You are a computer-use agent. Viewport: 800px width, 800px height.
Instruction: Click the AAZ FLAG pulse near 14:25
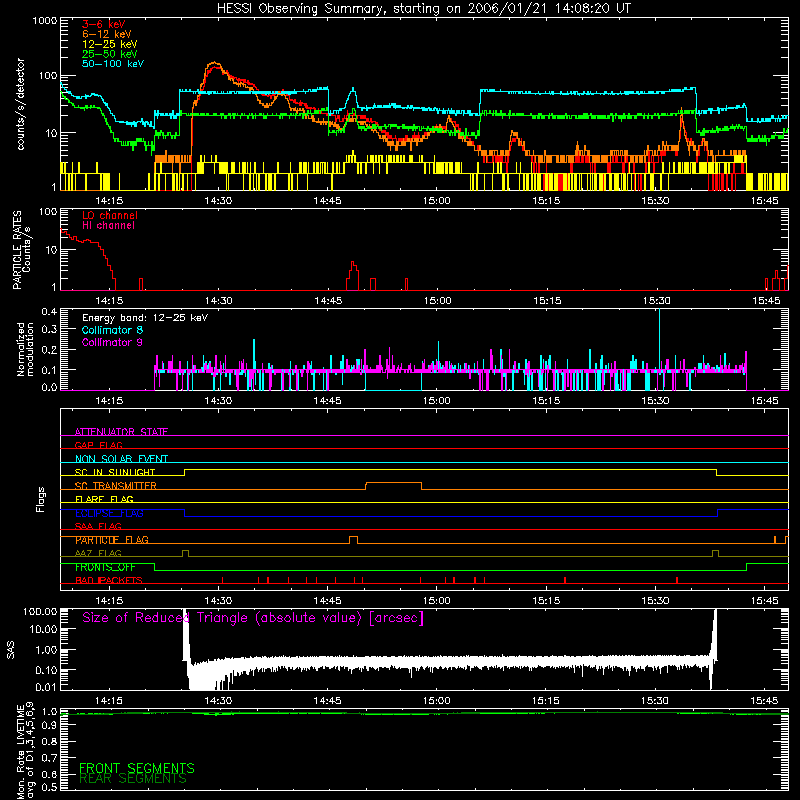coord(185,553)
